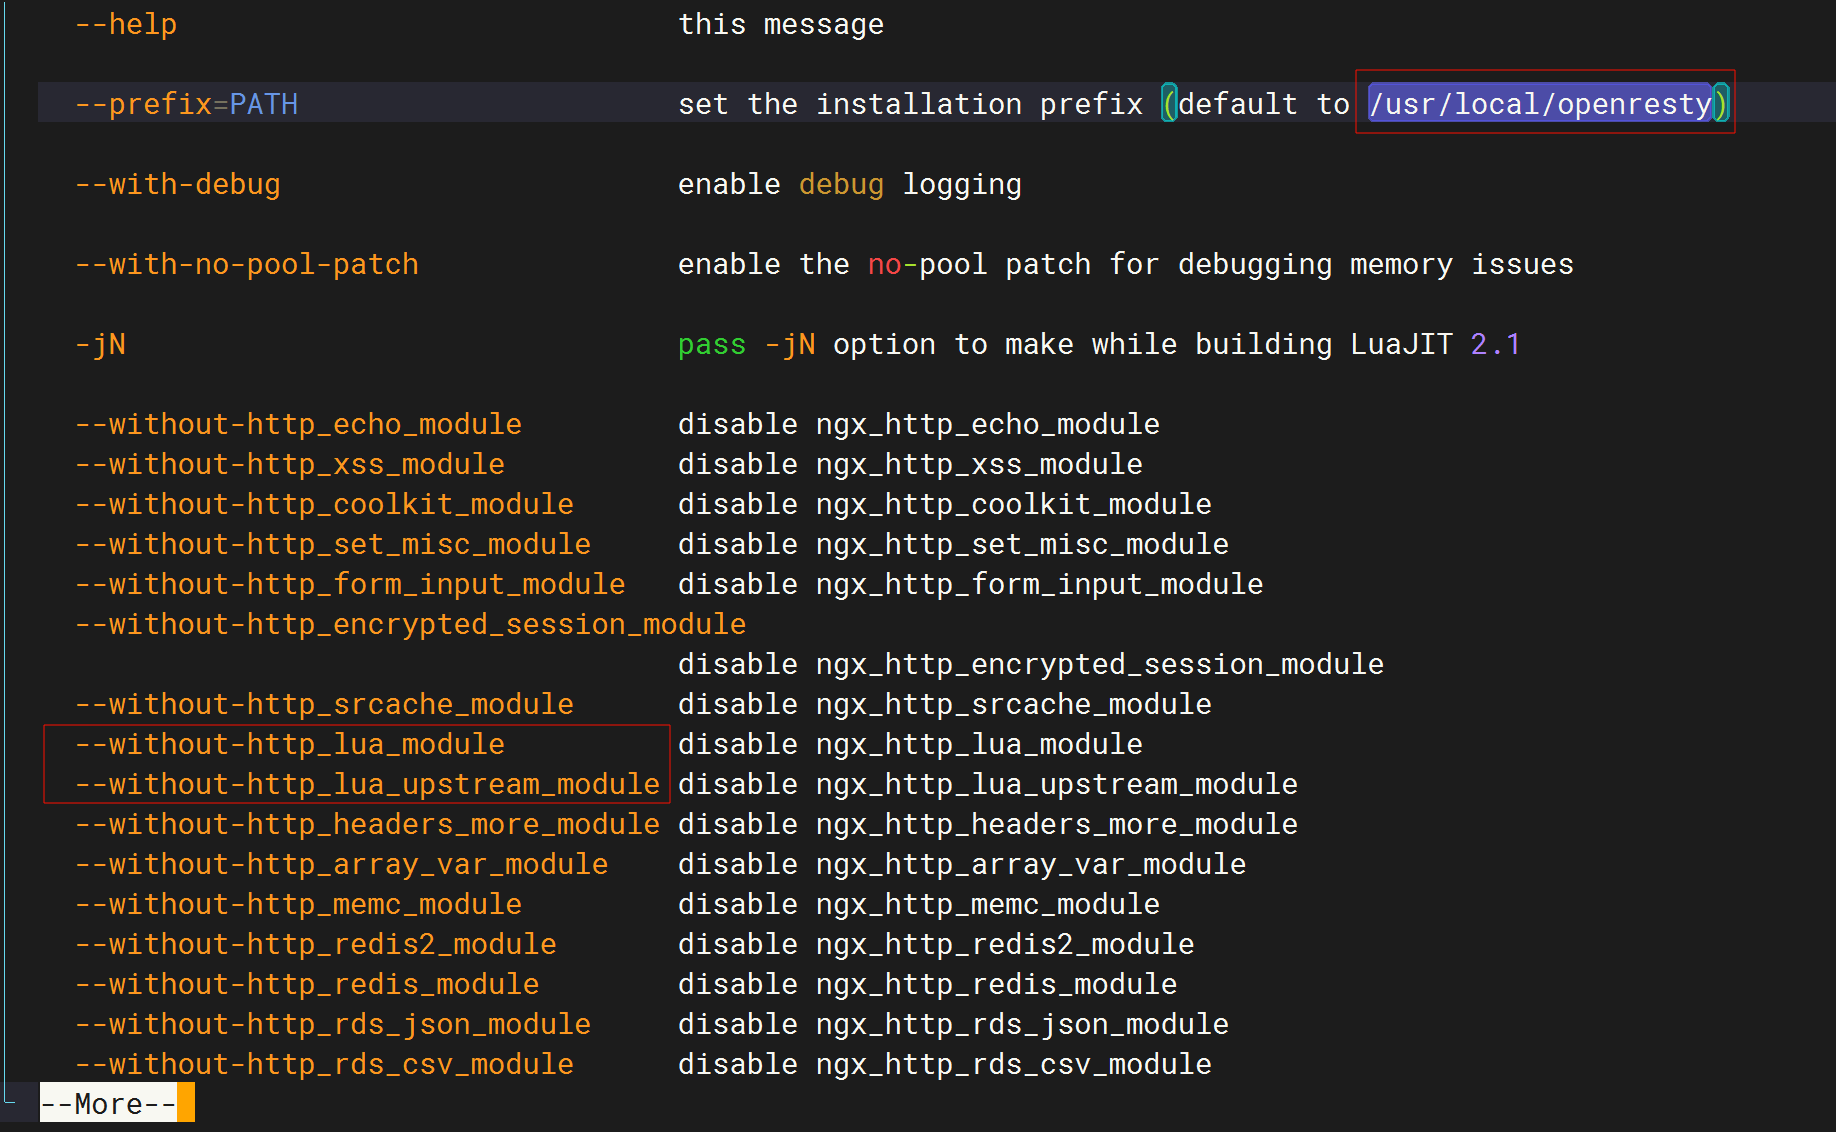
Task: Click 'disable ngx_http_lua_module' description
Action: (x=911, y=744)
